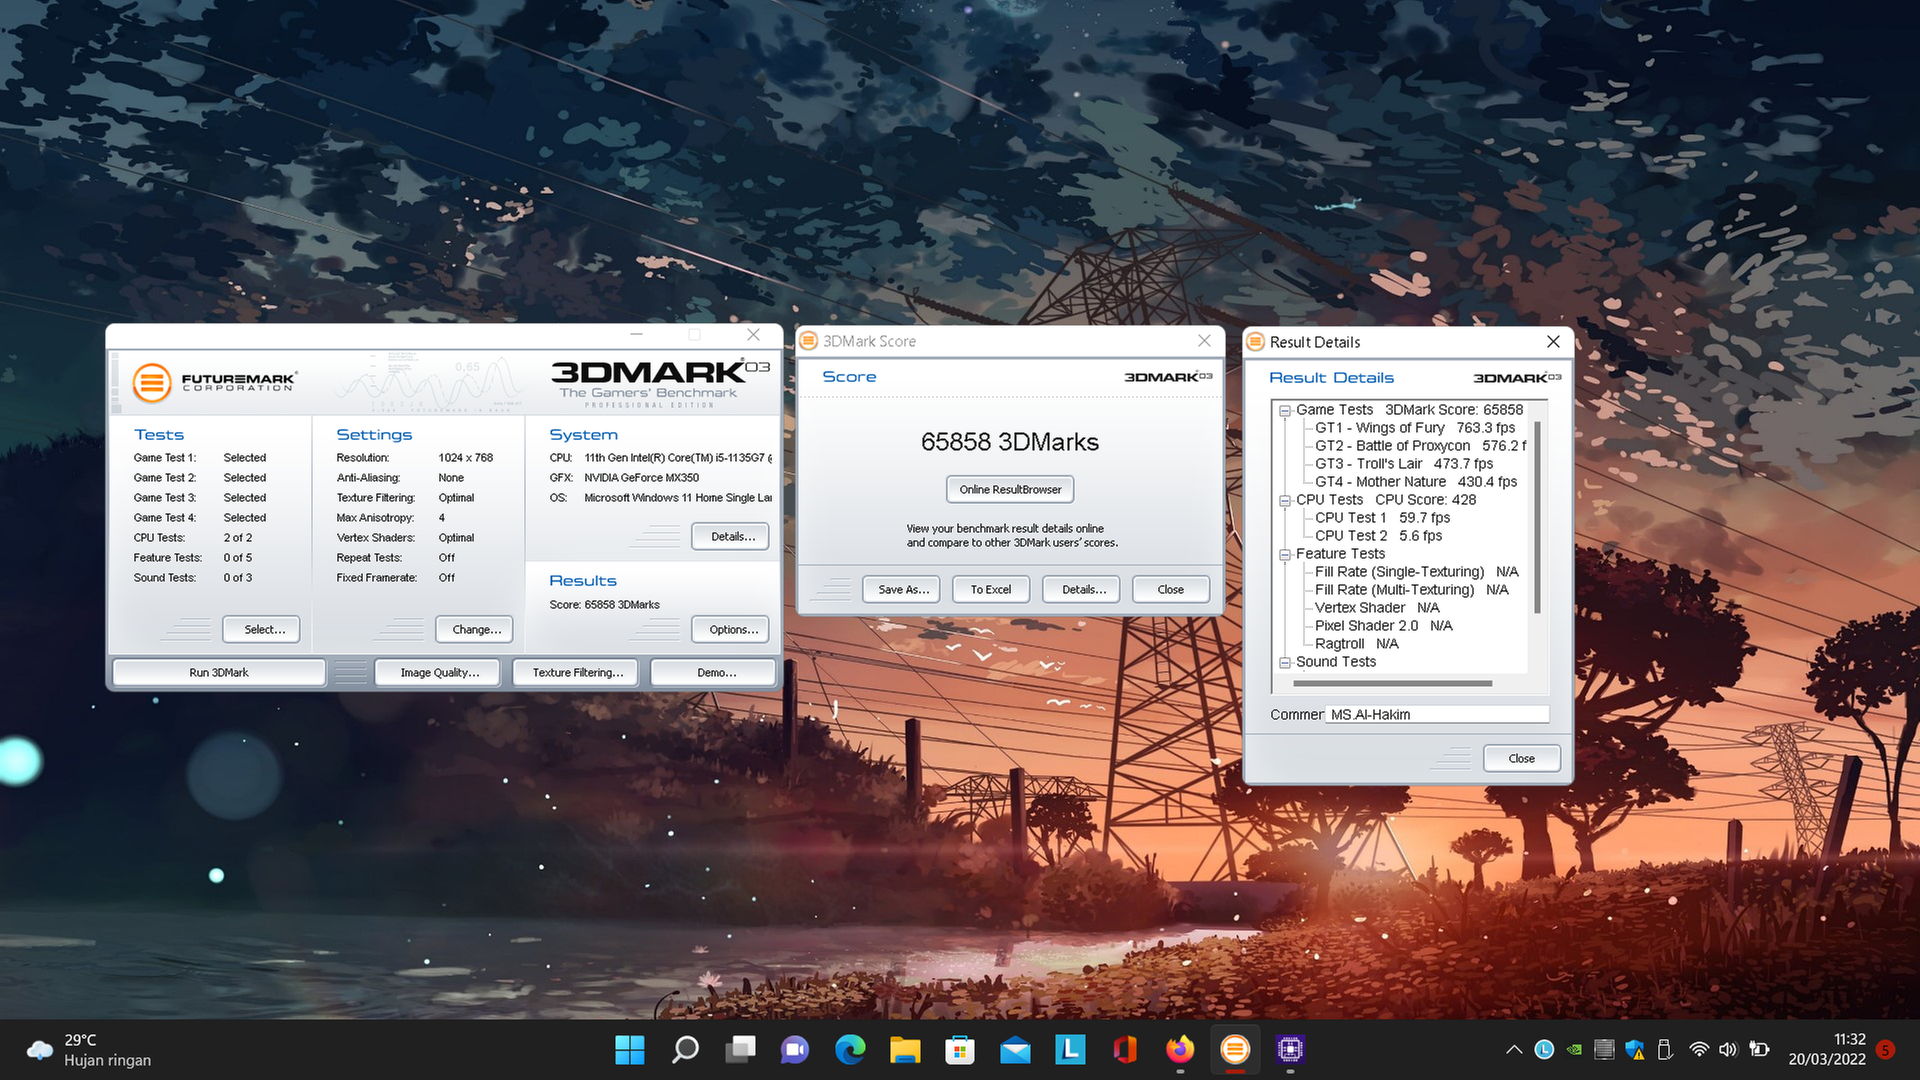Click the Online ResultBrowser button
Viewport: 1920px width, 1080px height.
point(1010,490)
